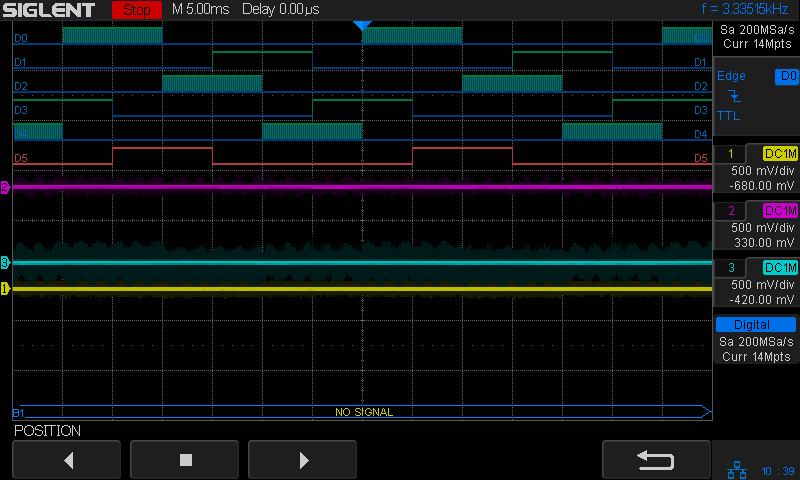Click the DC1M coupling badge for channel 1
The height and width of the screenshot is (480, 800).
click(x=781, y=154)
